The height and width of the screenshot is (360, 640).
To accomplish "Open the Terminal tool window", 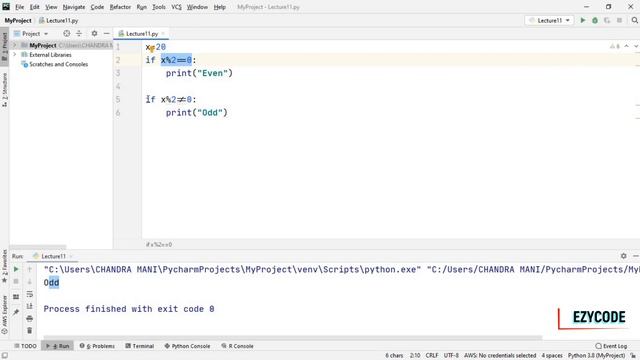I will 140,346.
